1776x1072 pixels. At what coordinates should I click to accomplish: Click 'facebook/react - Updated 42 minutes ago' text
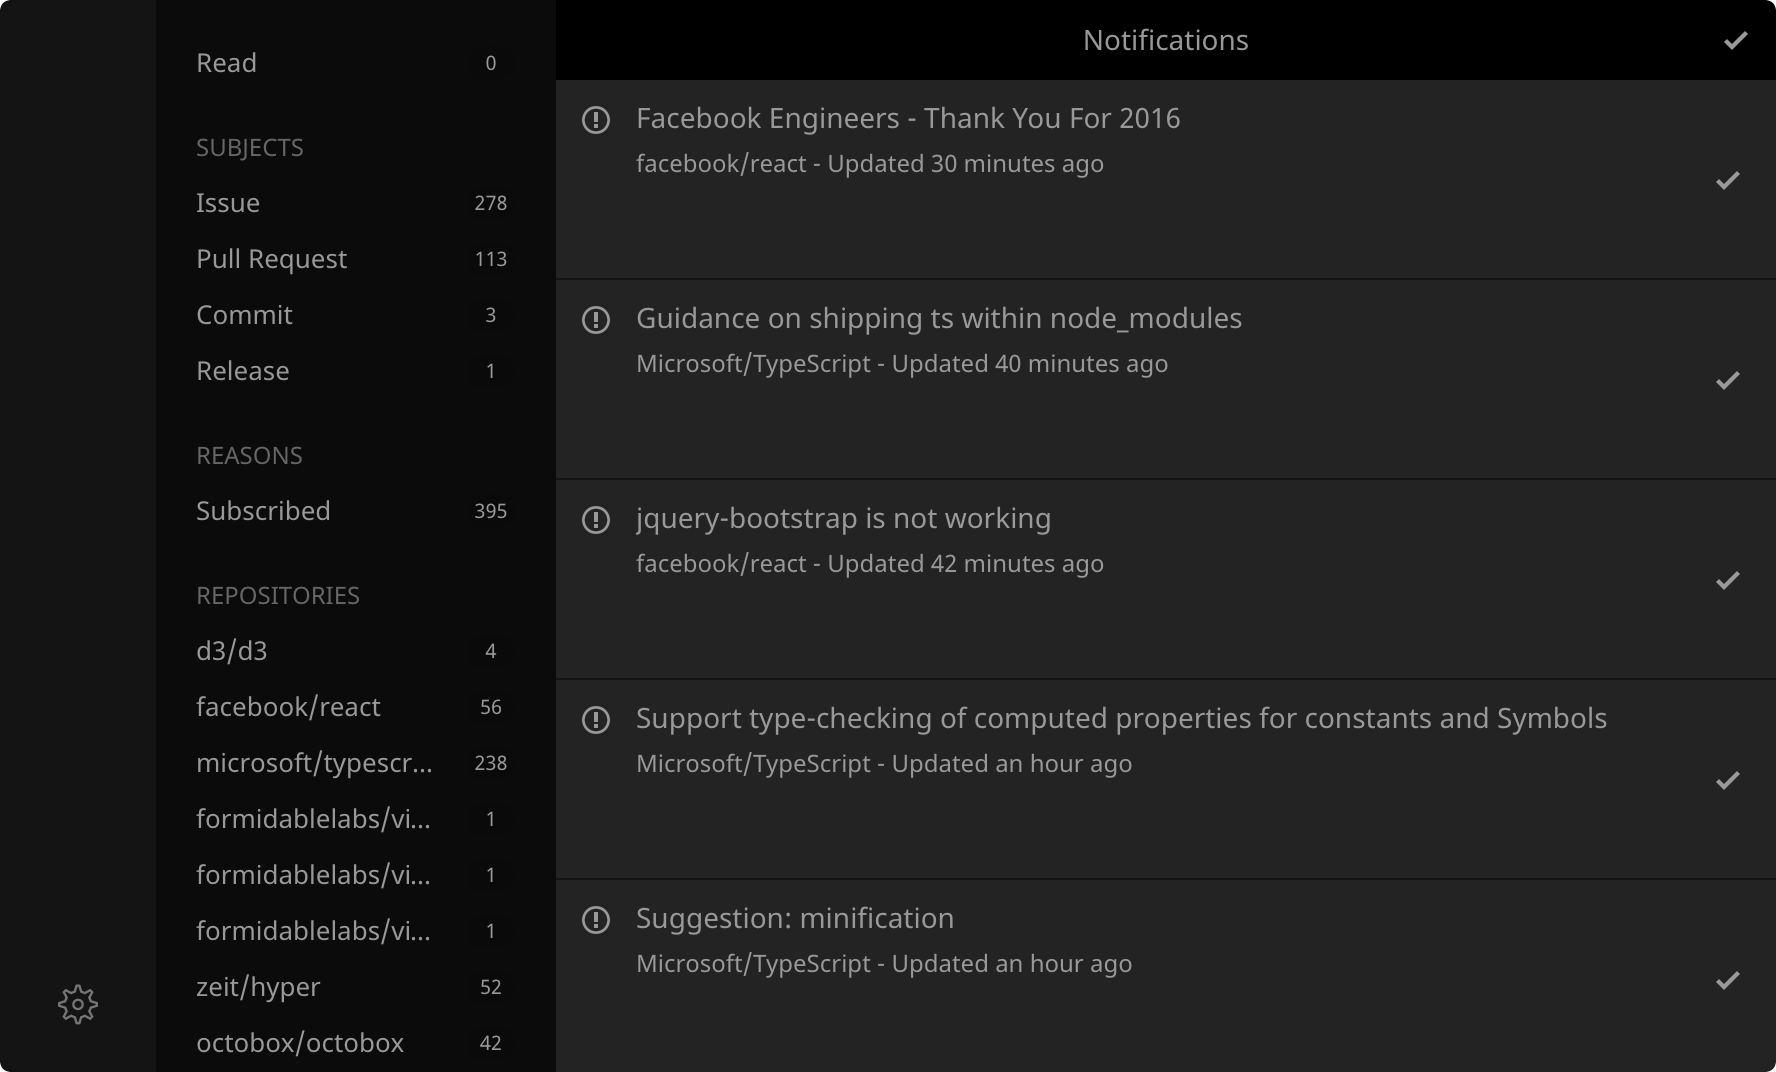pyautogui.click(x=870, y=564)
